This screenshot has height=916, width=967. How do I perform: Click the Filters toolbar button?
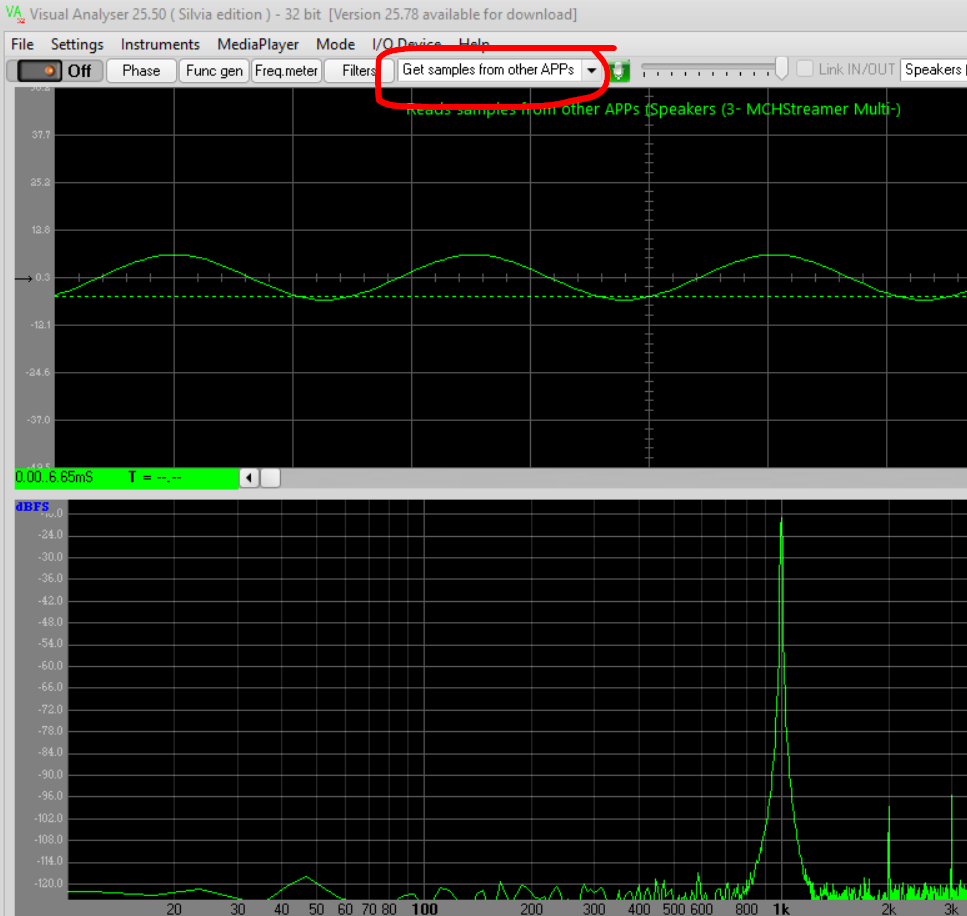[359, 71]
